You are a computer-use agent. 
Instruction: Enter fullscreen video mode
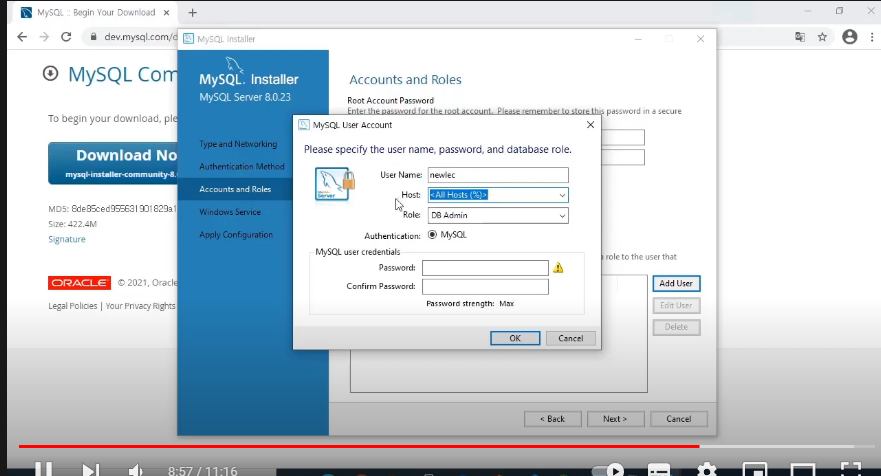tap(851, 470)
